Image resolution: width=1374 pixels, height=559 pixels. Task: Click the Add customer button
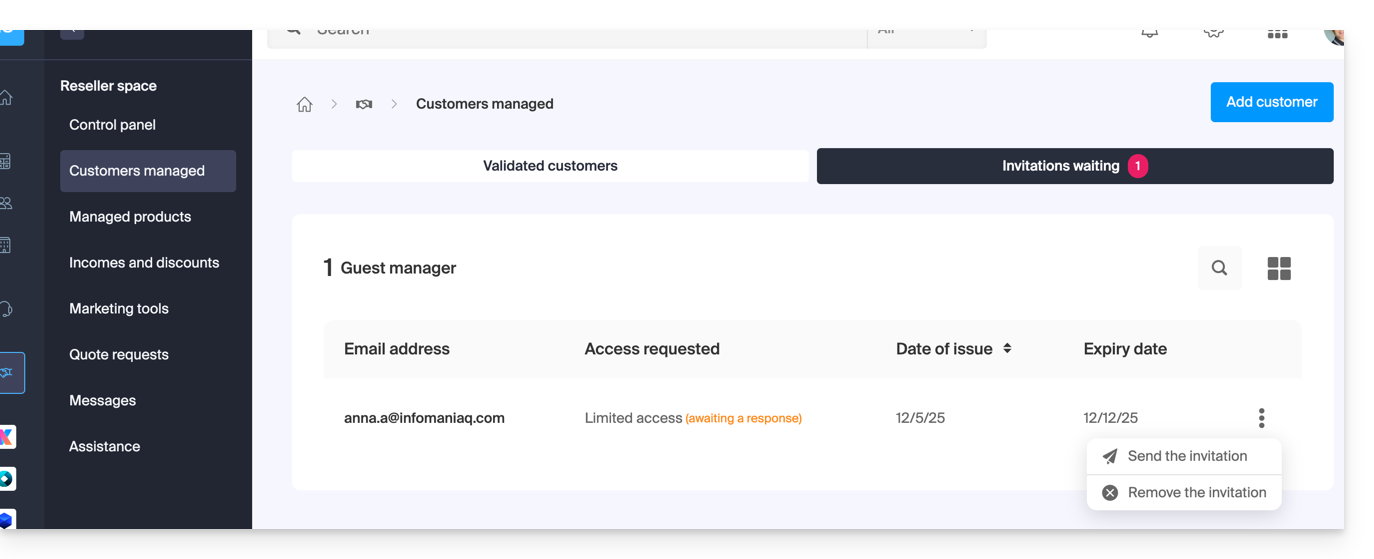(1271, 102)
